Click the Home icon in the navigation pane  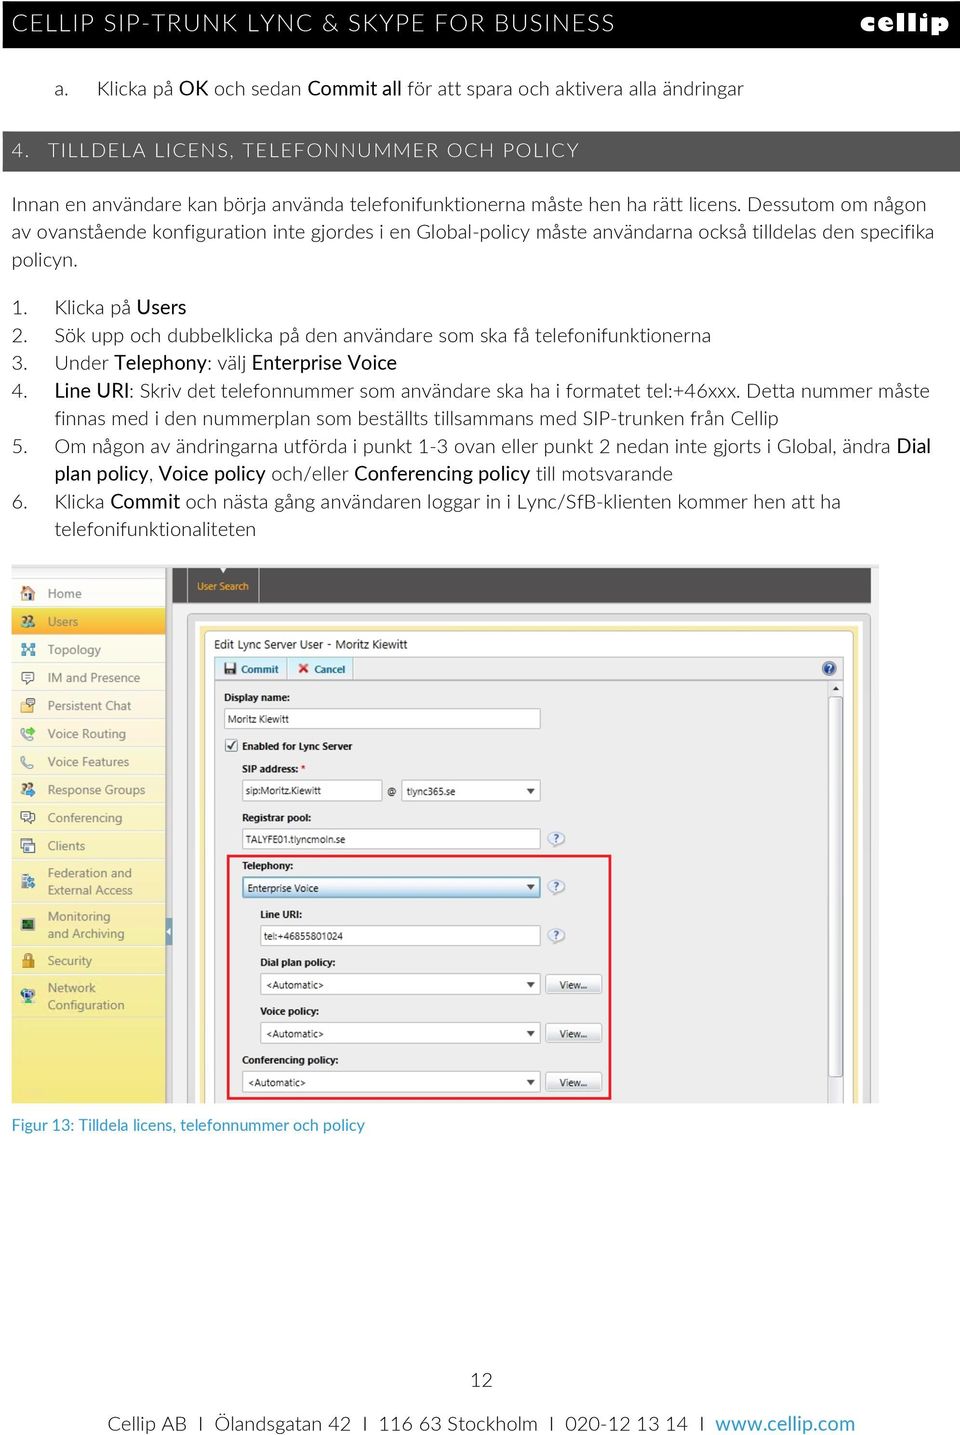(28, 593)
